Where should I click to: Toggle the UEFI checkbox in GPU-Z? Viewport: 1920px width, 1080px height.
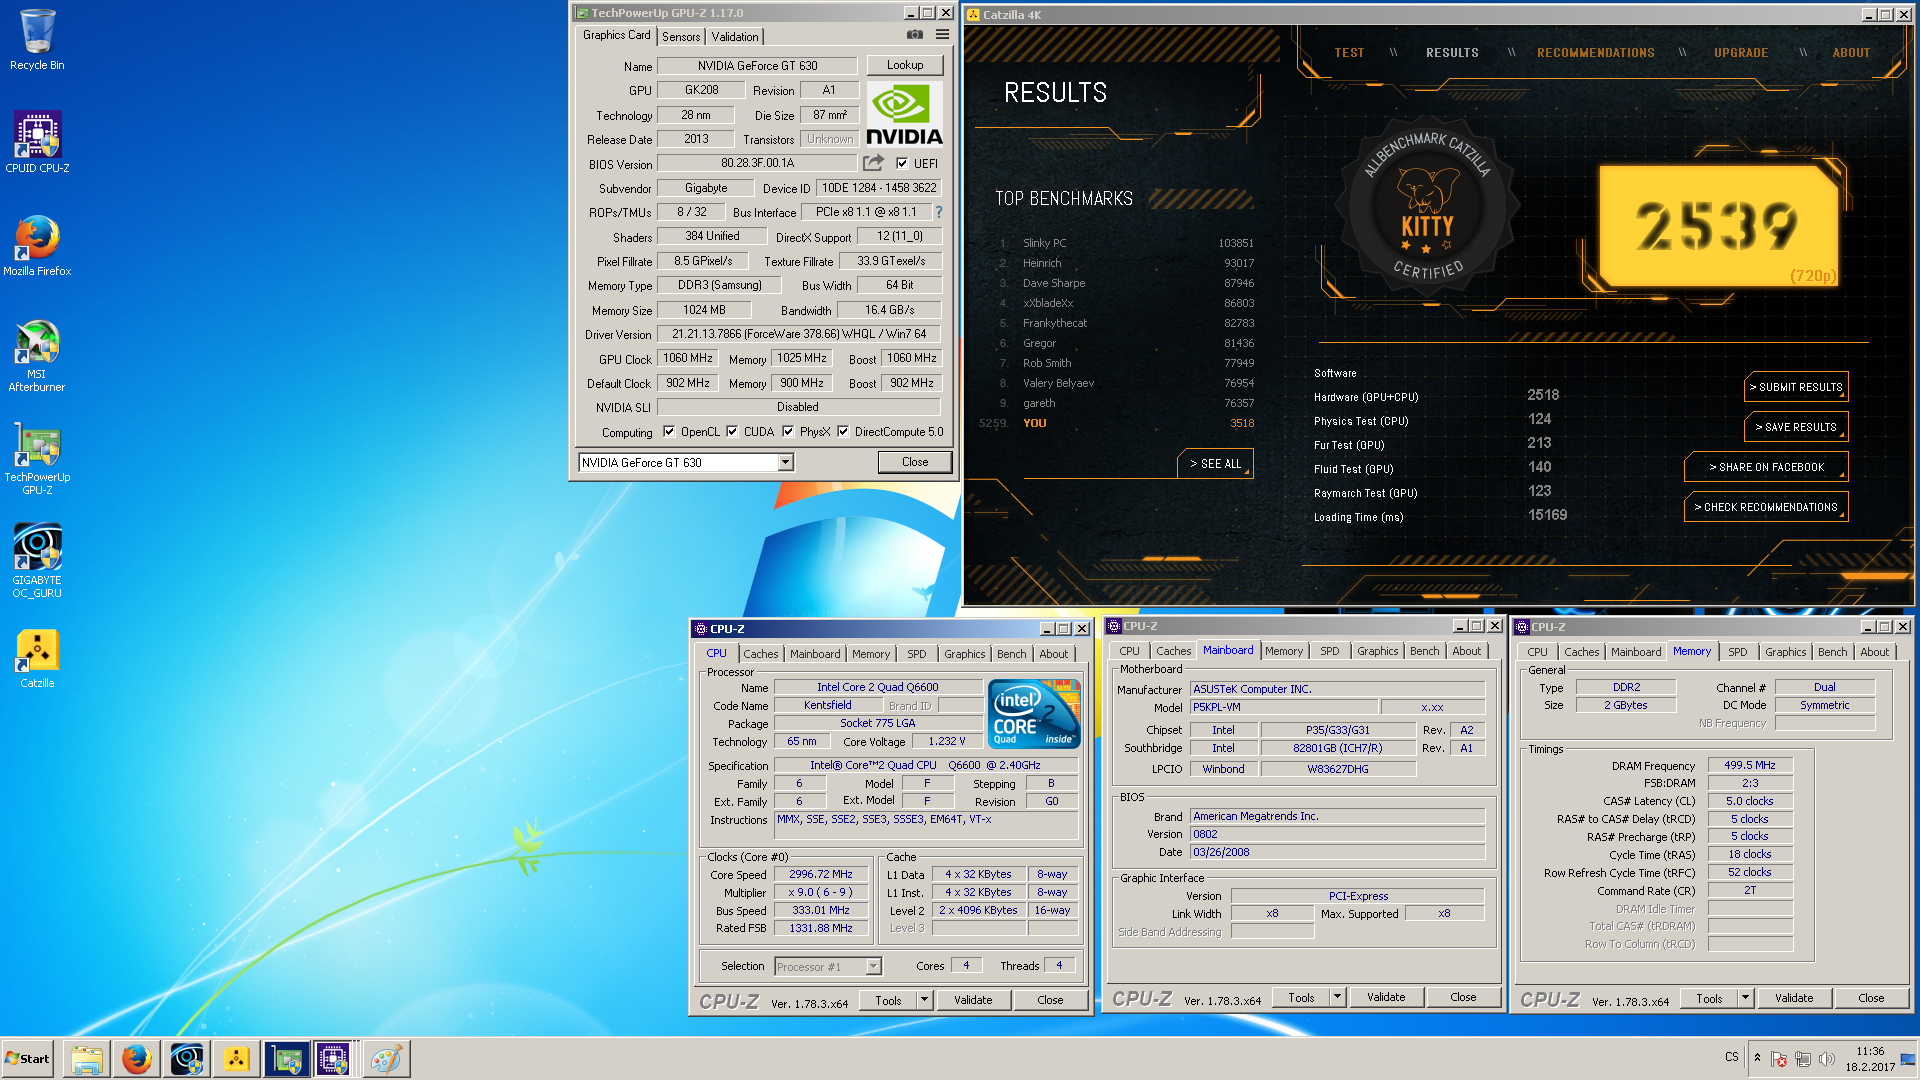click(x=902, y=163)
